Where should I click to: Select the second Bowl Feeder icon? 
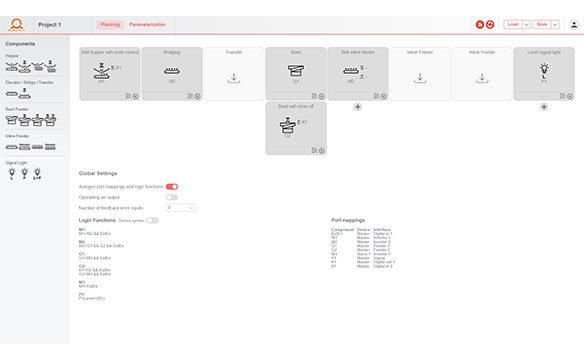pos(25,120)
